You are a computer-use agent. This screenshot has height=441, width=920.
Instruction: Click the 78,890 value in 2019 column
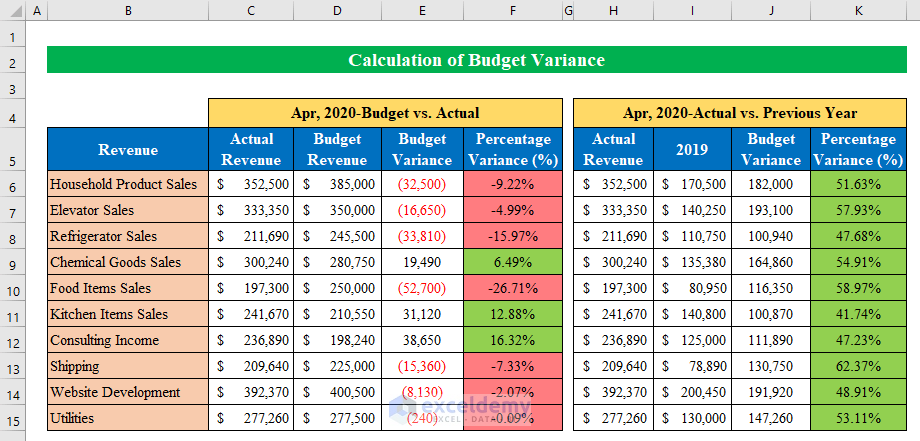pos(692,366)
